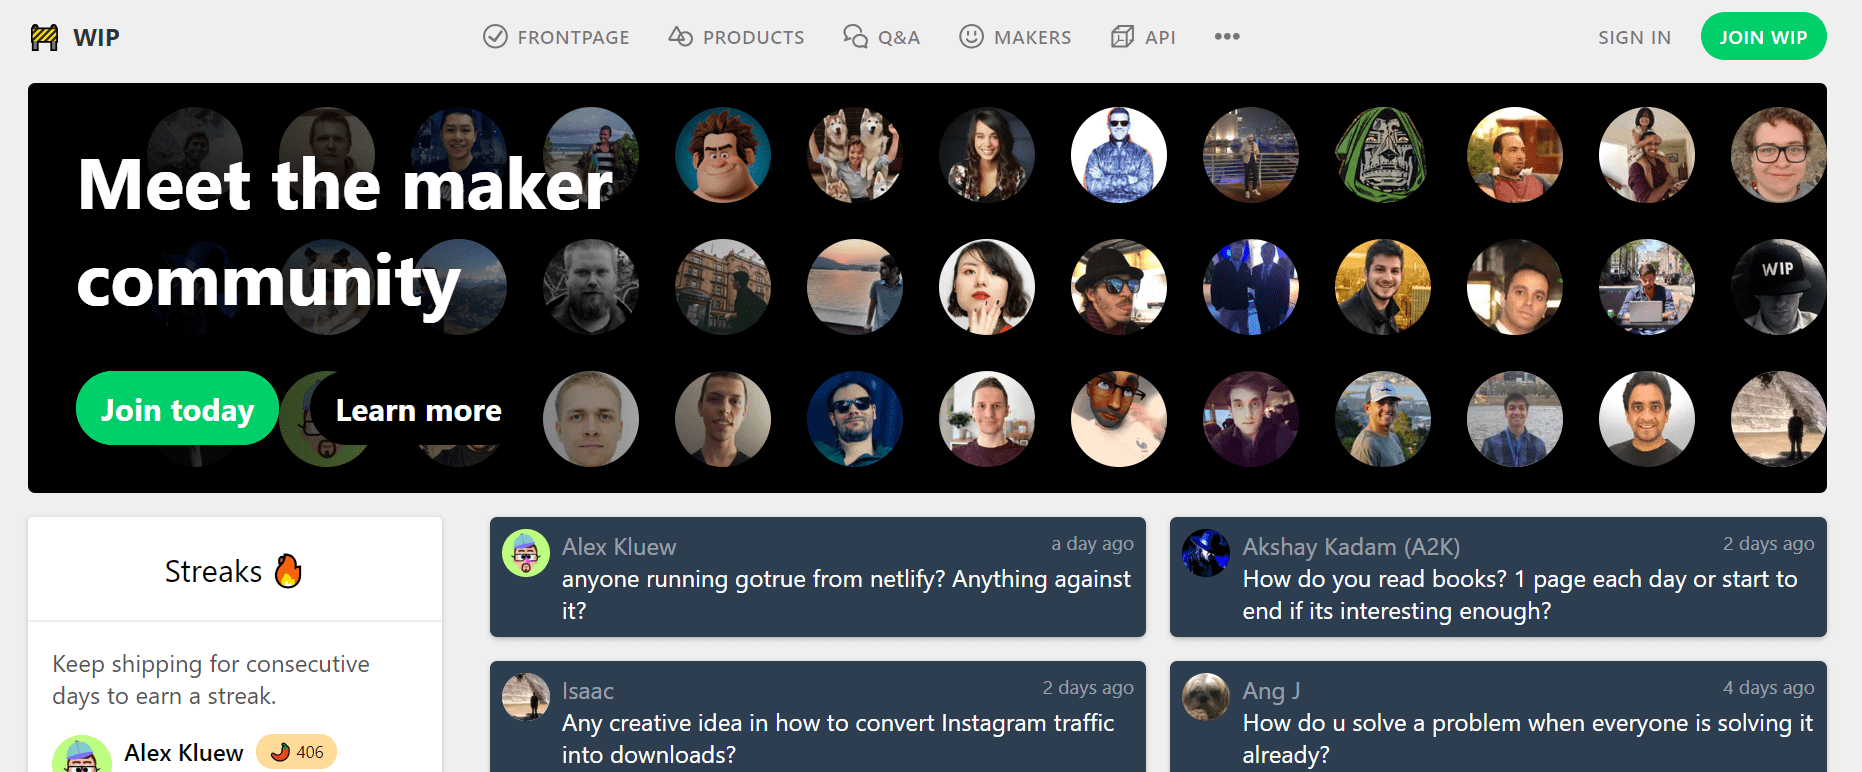Click the avatar with the WIP cap
Screen dimensions: 1862x772
pyautogui.click(x=1779, y=287)
